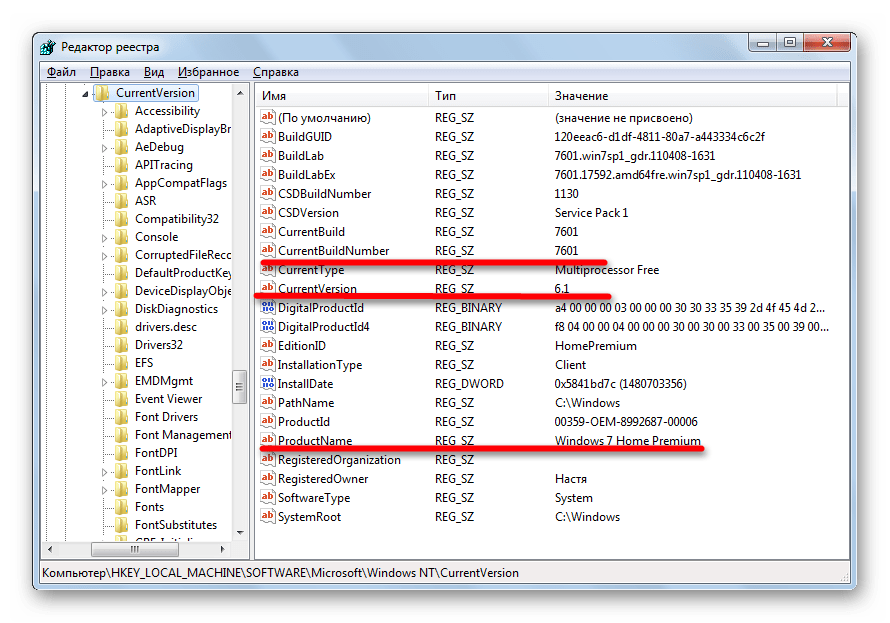Select the Event Viewer key
Viewport: 890px width, 623px height.
(169, 399)
